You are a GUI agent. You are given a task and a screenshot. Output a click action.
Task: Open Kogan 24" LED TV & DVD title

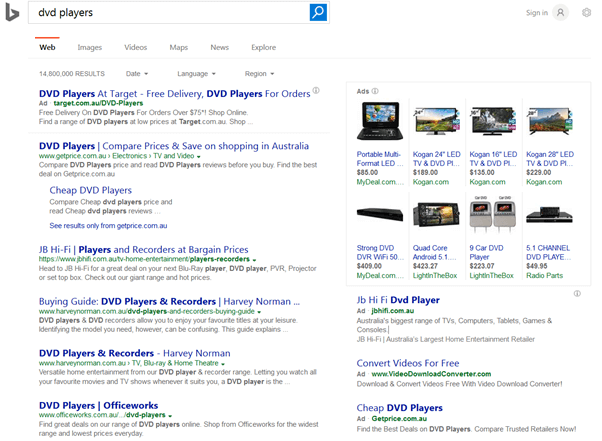click(437, 159)
